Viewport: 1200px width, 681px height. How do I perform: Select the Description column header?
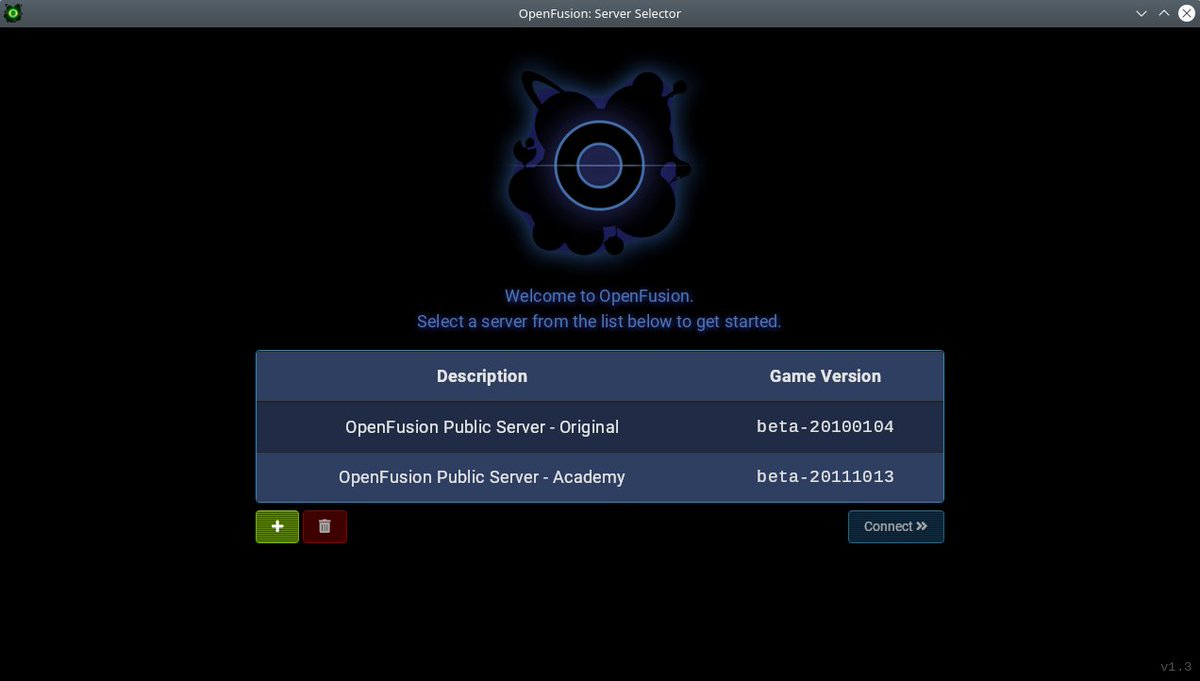click(482, 376)
